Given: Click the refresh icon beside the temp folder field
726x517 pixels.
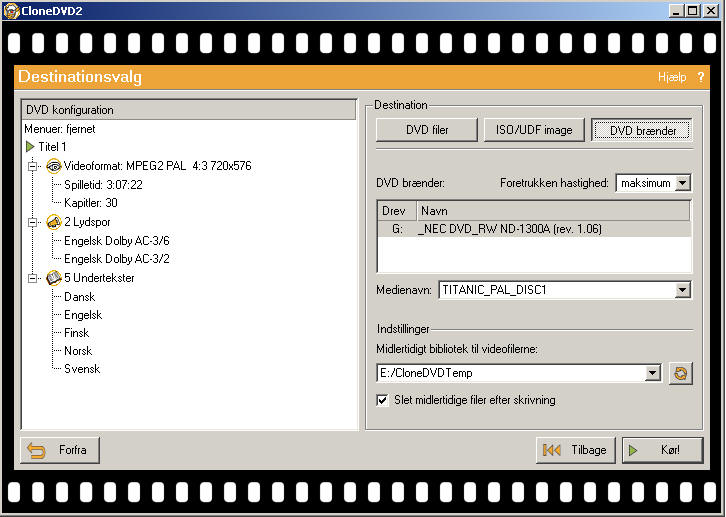Looking at the screenshot, I should click(680, 373).
